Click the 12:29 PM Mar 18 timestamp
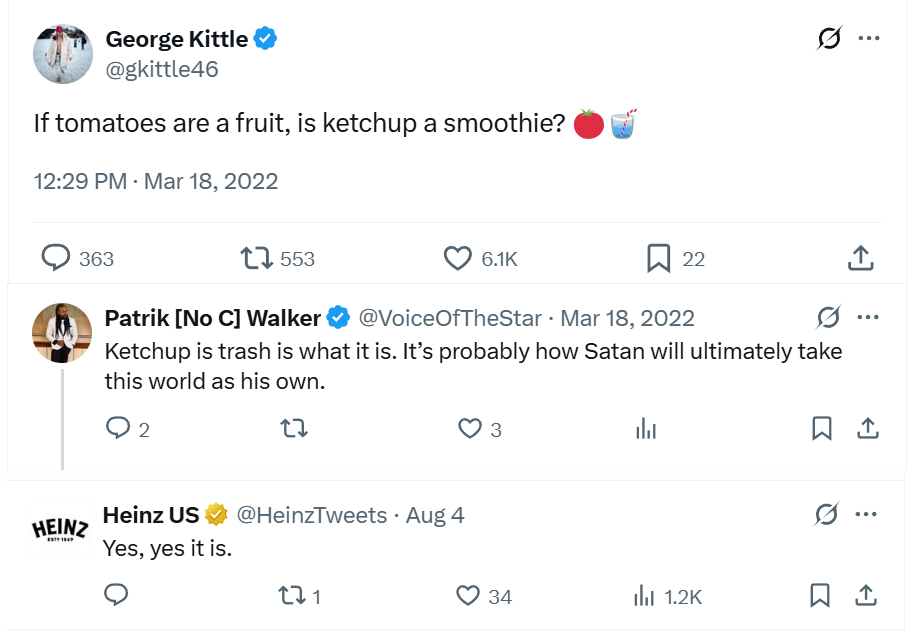Image resolution: width=916 pixels, height=630 pixels. pos(156,181)
